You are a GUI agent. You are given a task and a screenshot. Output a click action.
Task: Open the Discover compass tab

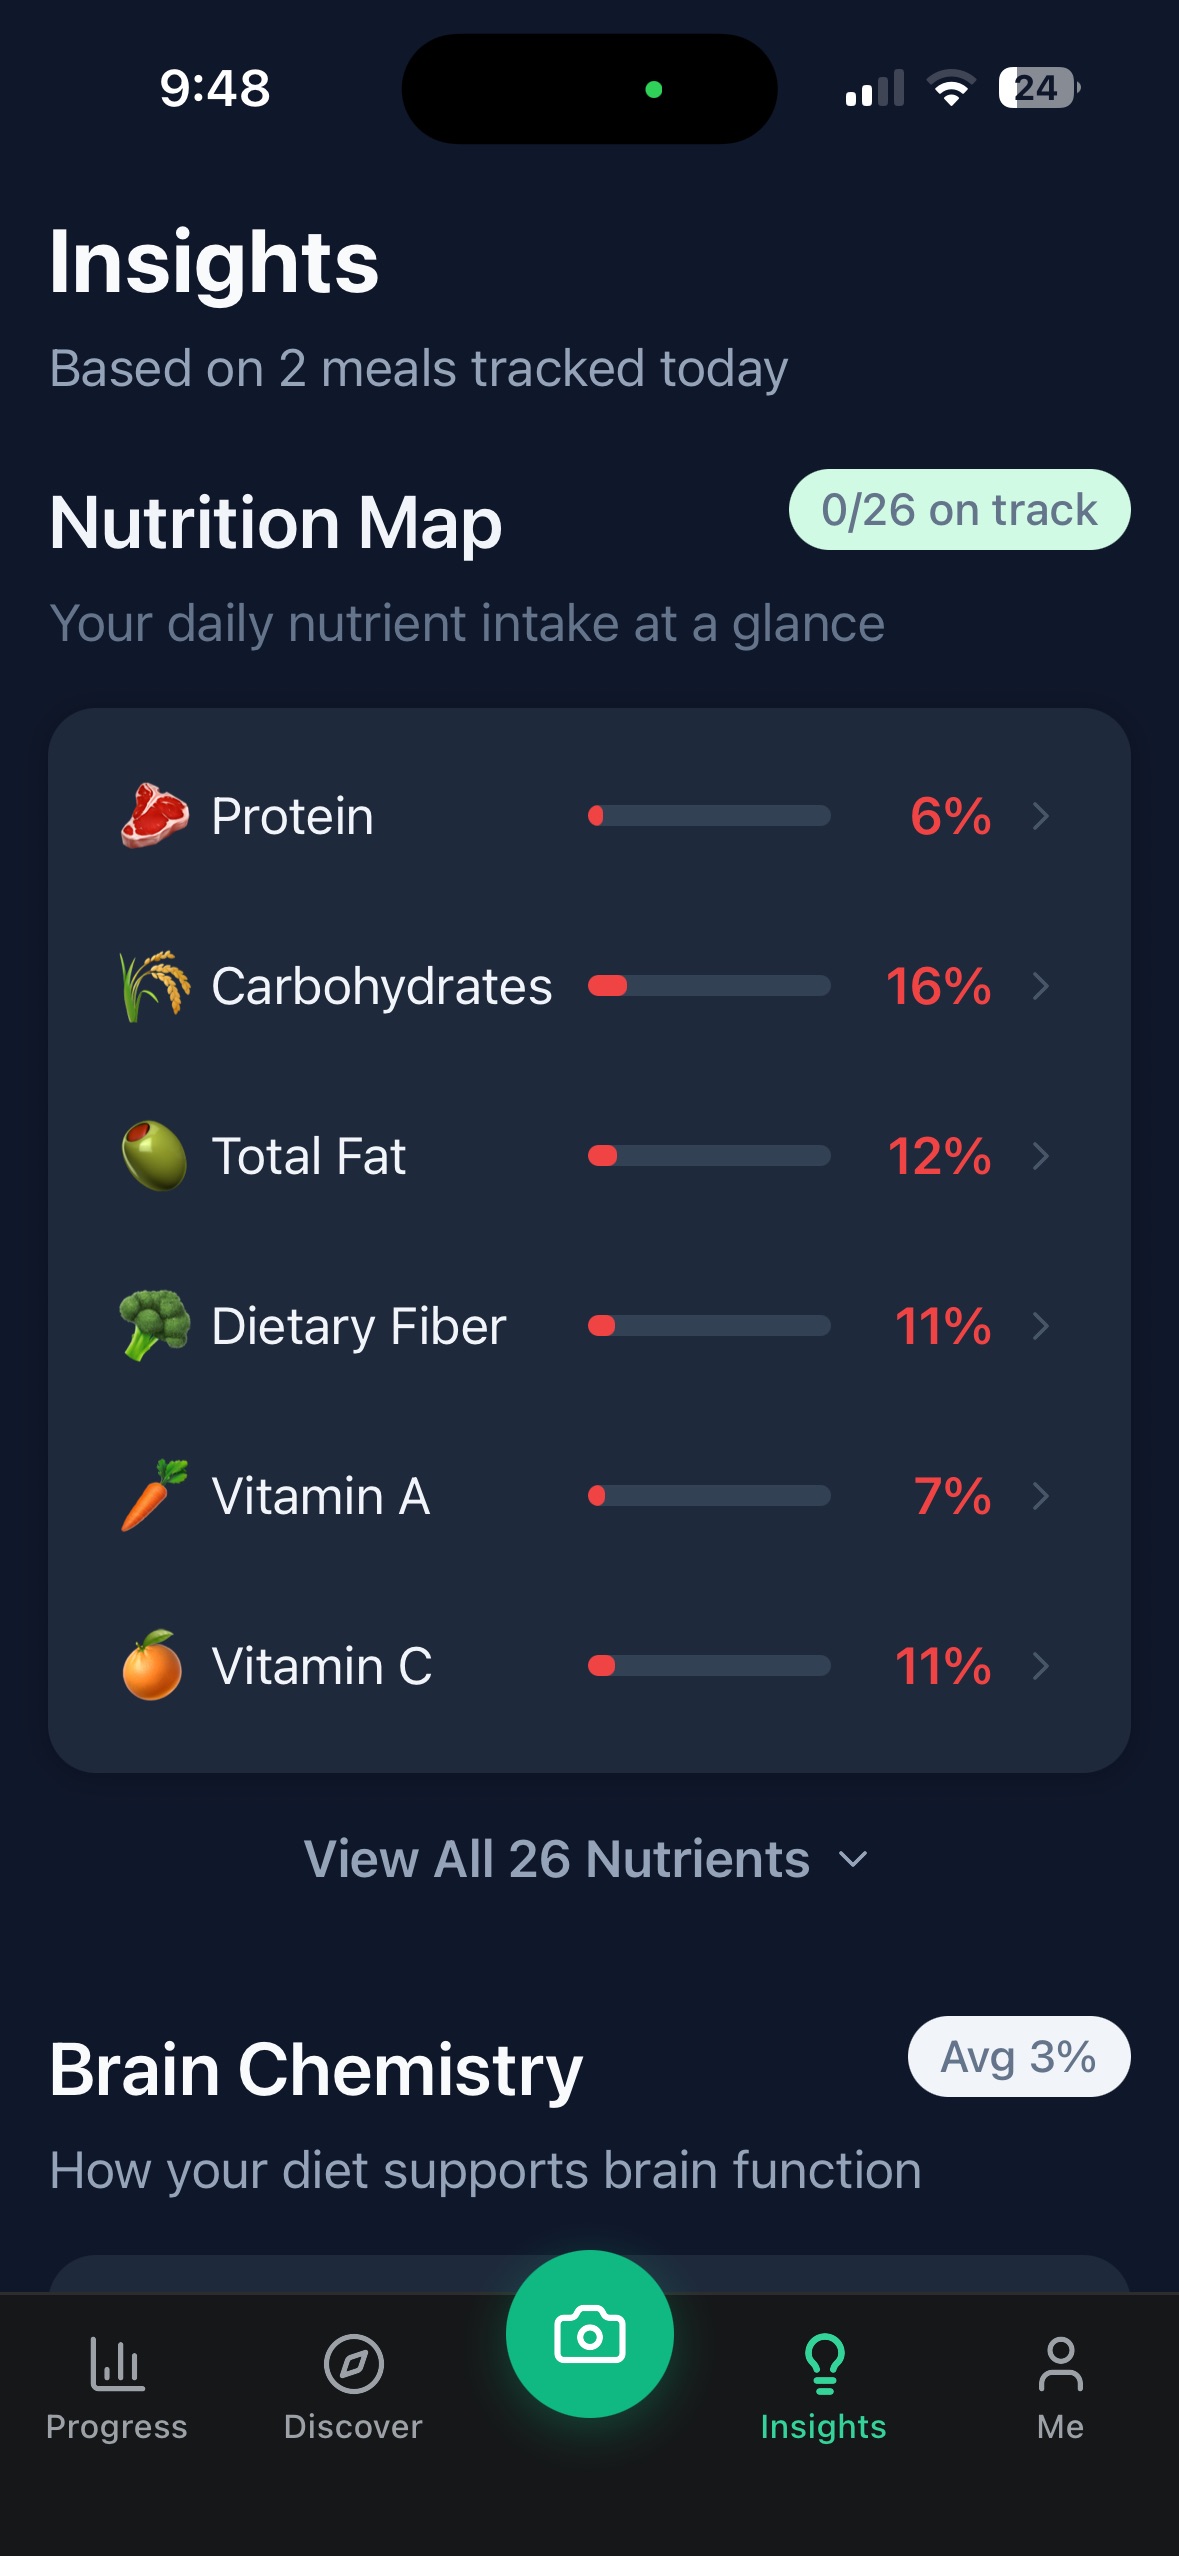tap(353, 2385)
